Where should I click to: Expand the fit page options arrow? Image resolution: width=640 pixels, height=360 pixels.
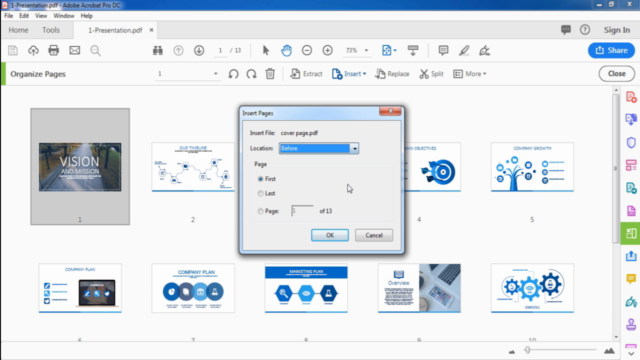395,50
